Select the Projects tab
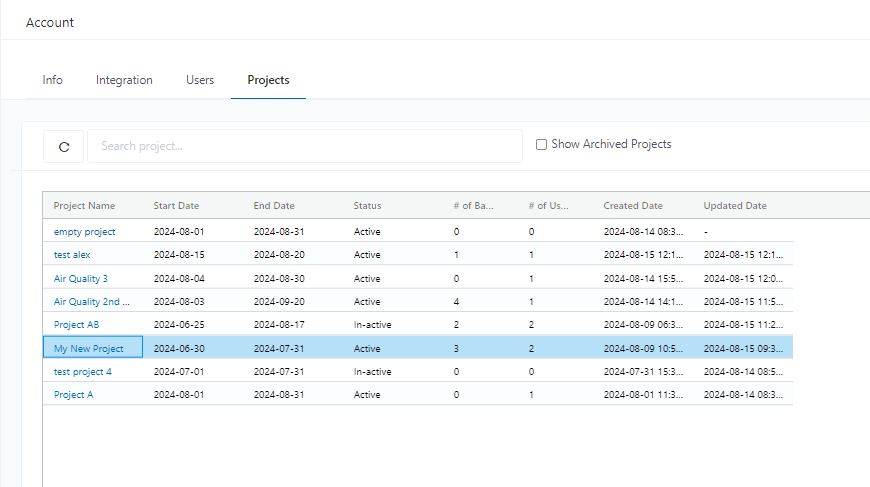The width and height of the screenshot is (870, 487). tap(268, 80)
